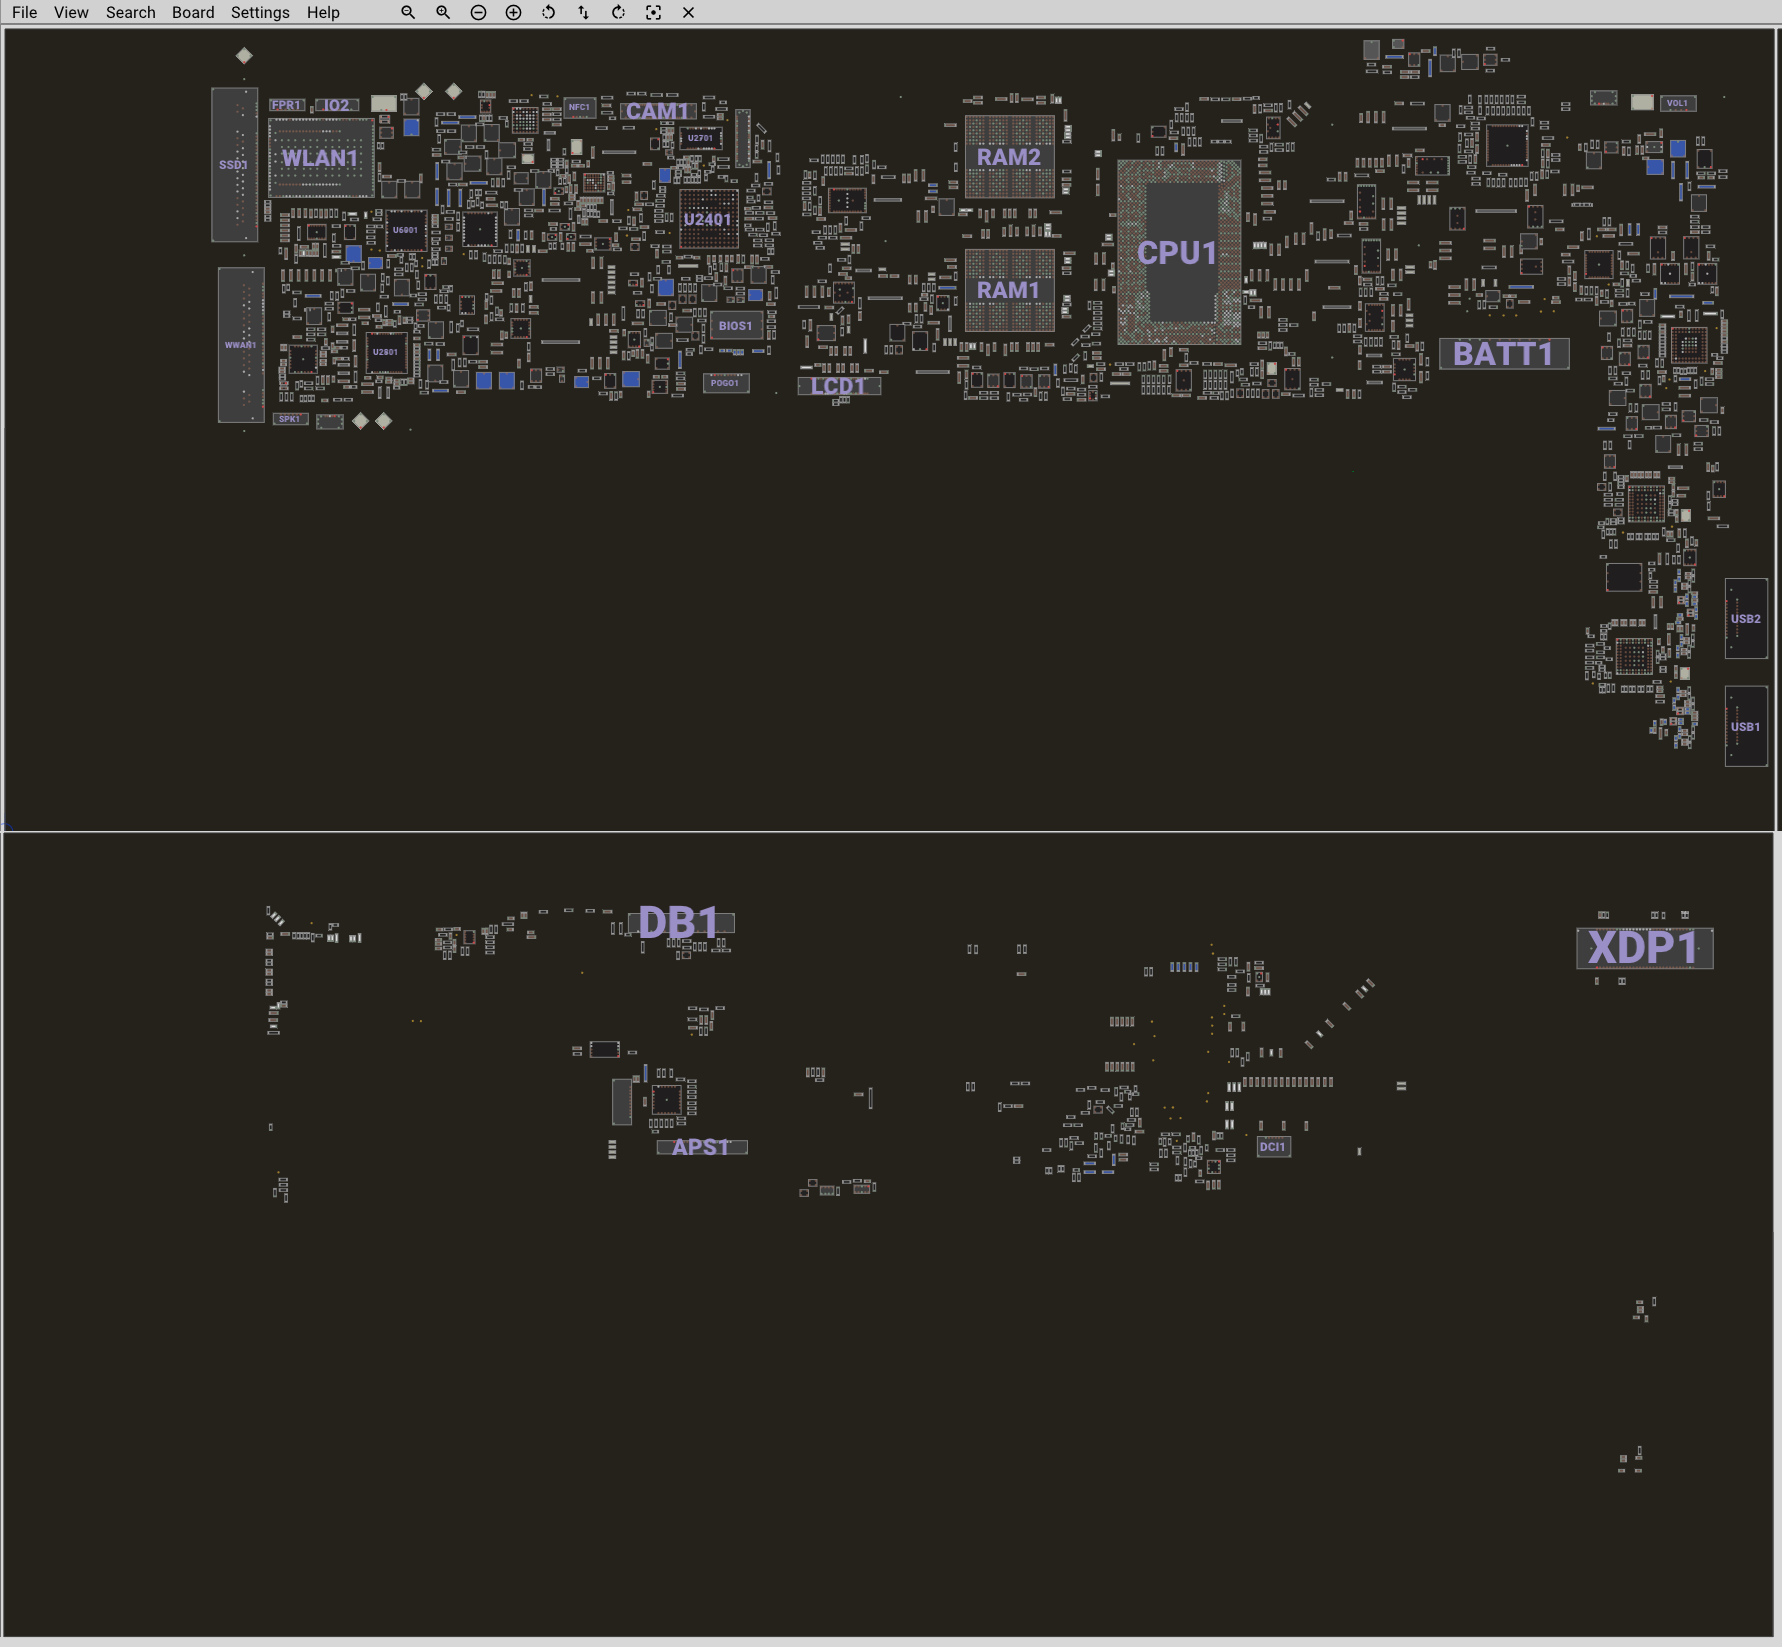
Task: Click the magnifier zoom-out icon
Action: [x=408, y=13]
